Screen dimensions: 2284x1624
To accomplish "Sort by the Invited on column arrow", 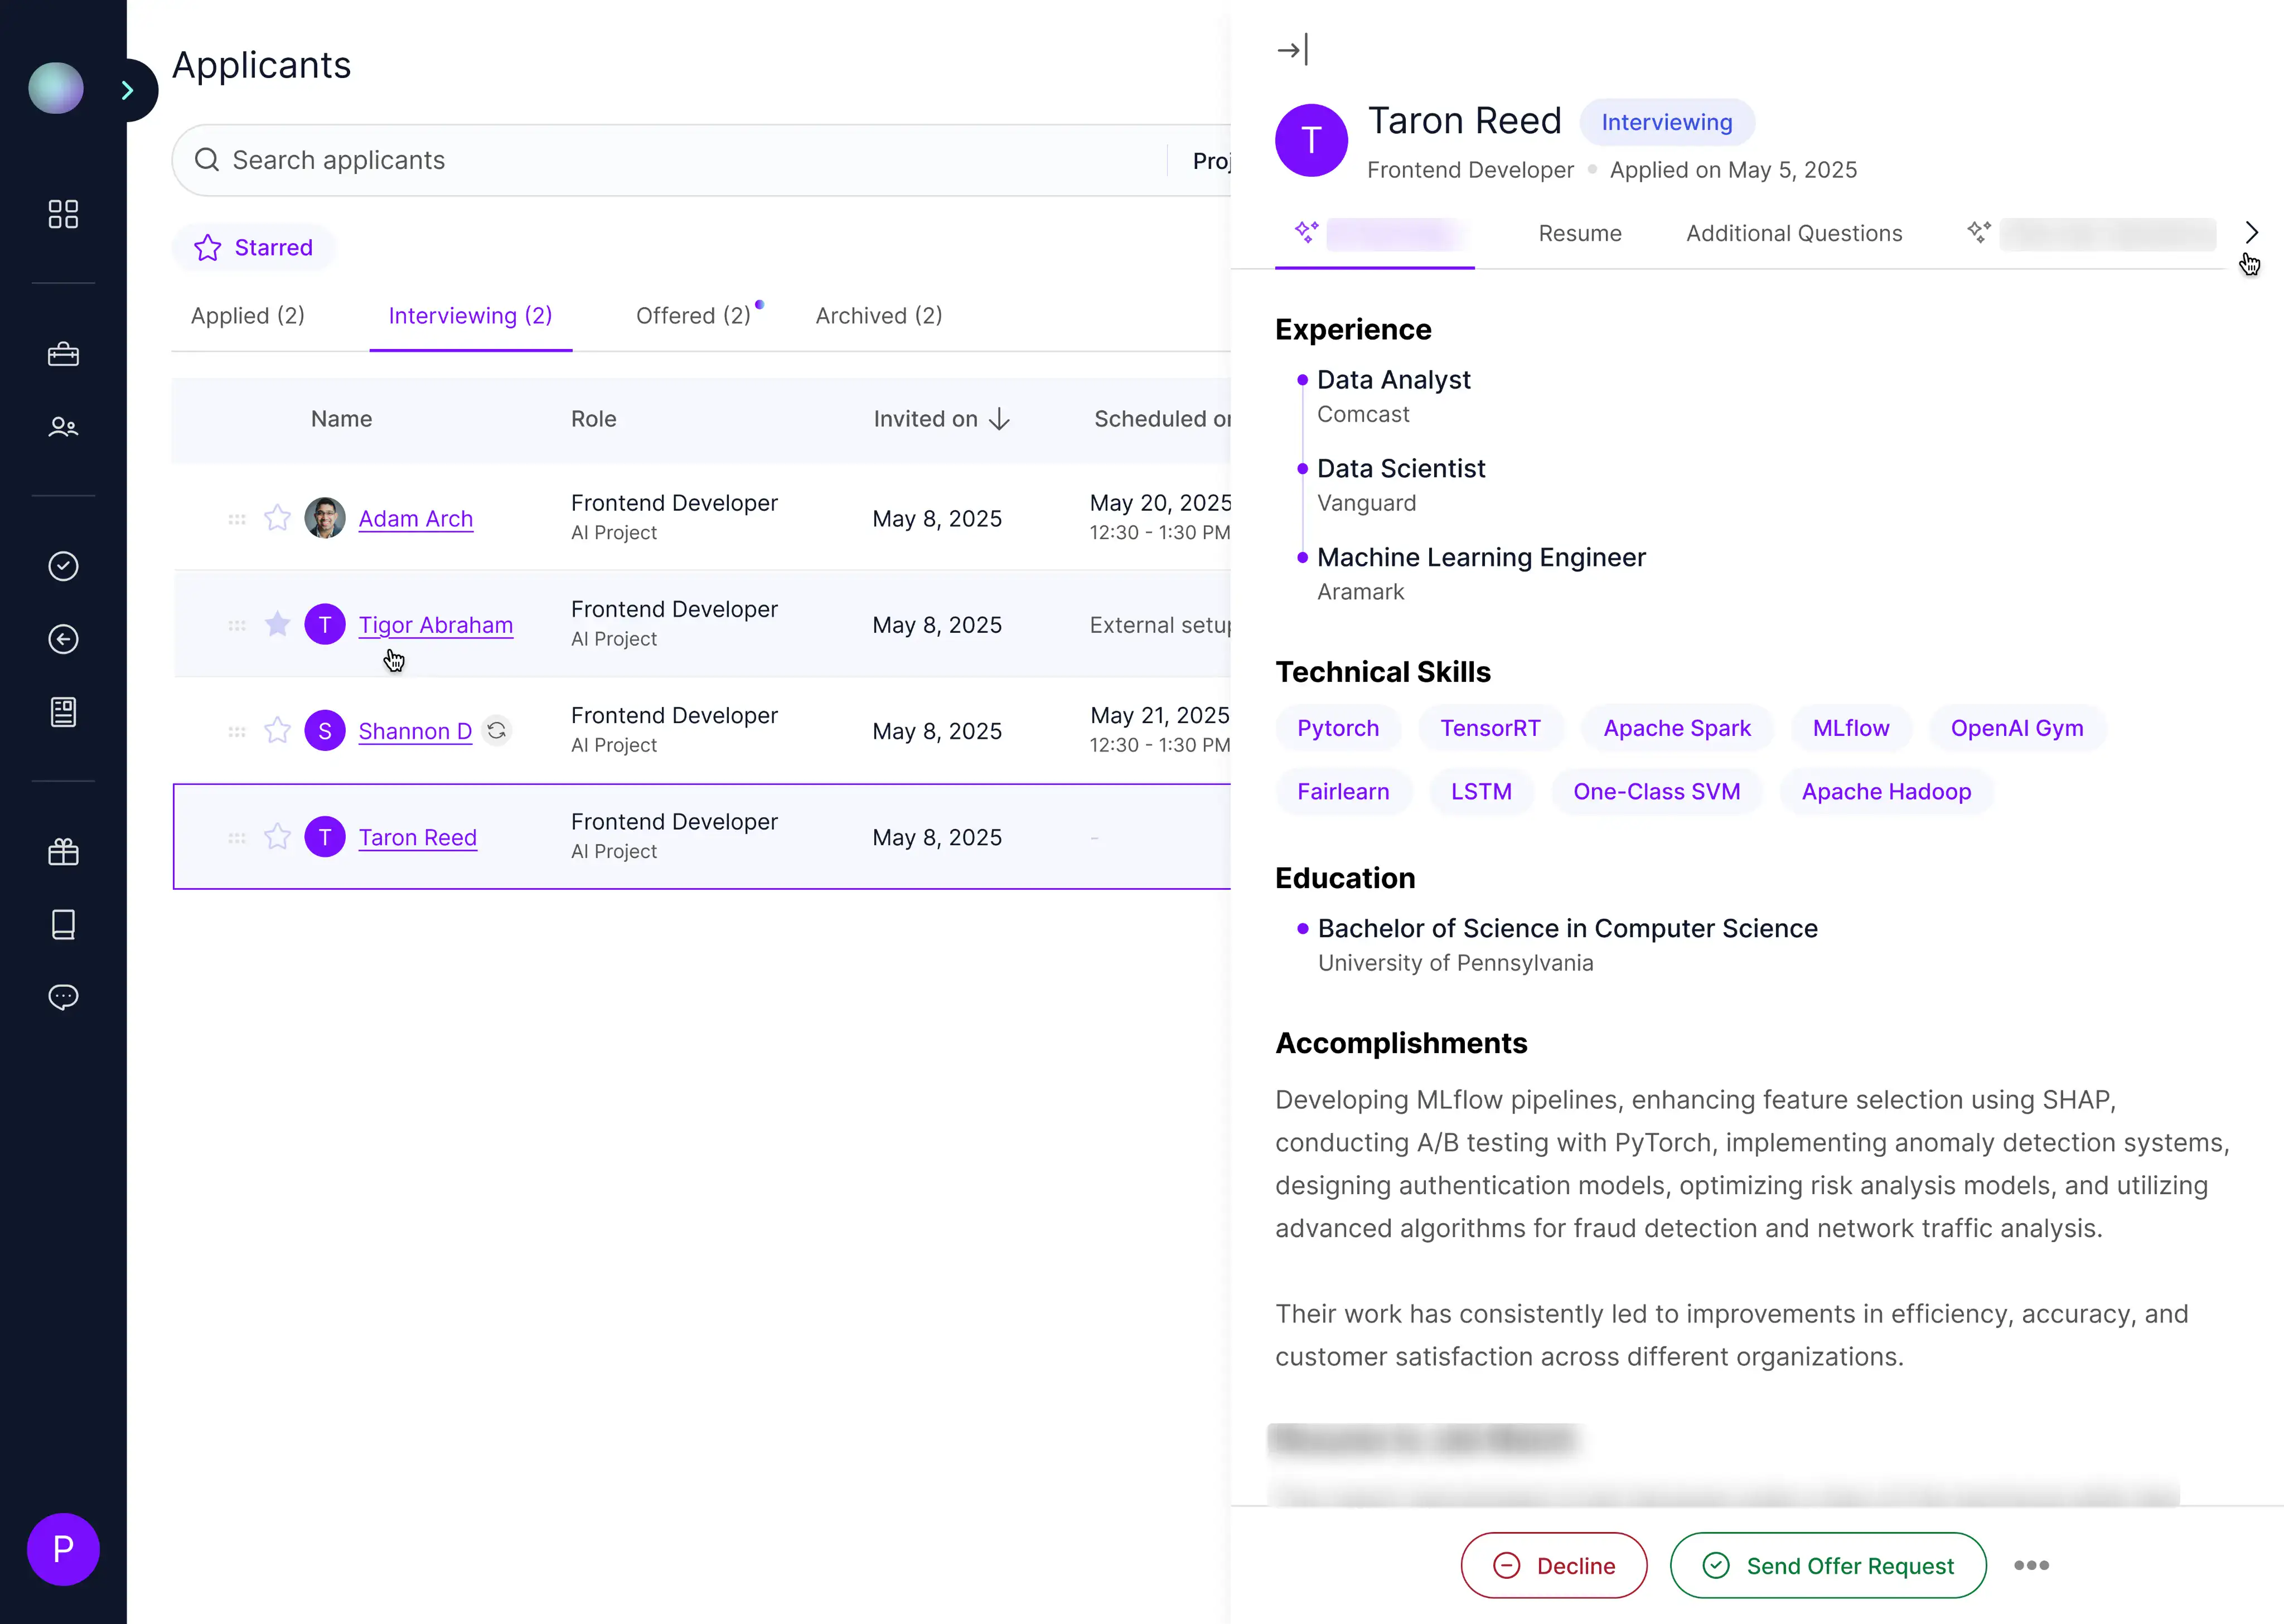I will tap(999, 419).
